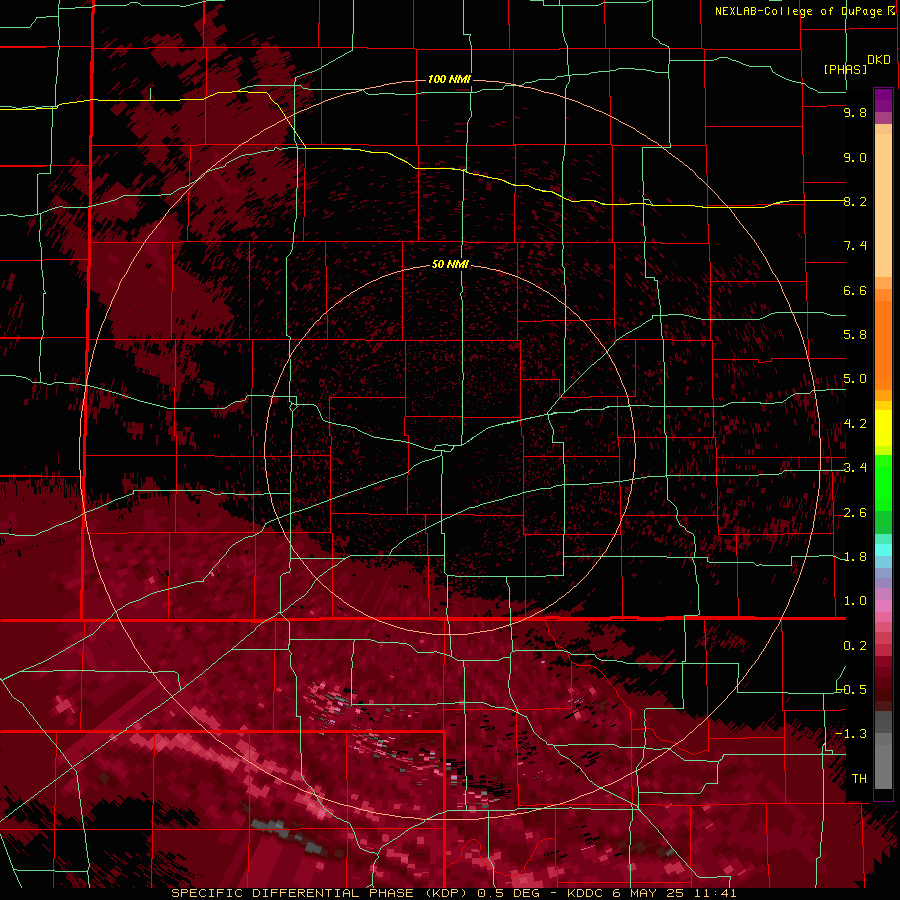Click the 9.8 value on the scale
This screenshot has height=900, width=900.
855,112
